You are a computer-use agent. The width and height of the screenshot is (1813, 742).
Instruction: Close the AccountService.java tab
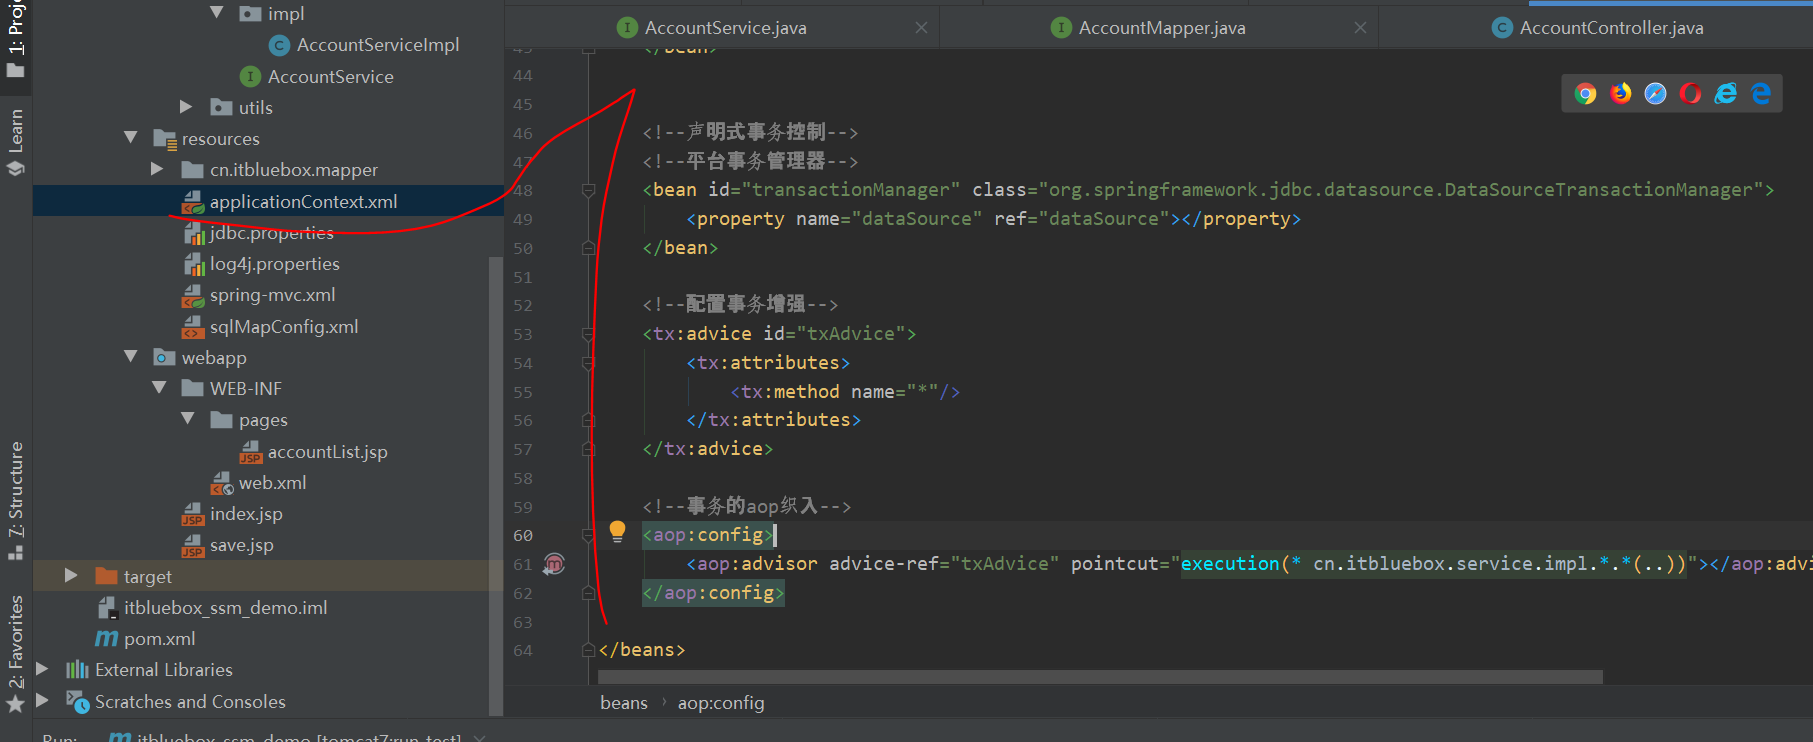pyautogui.click(x=921, y=28)
